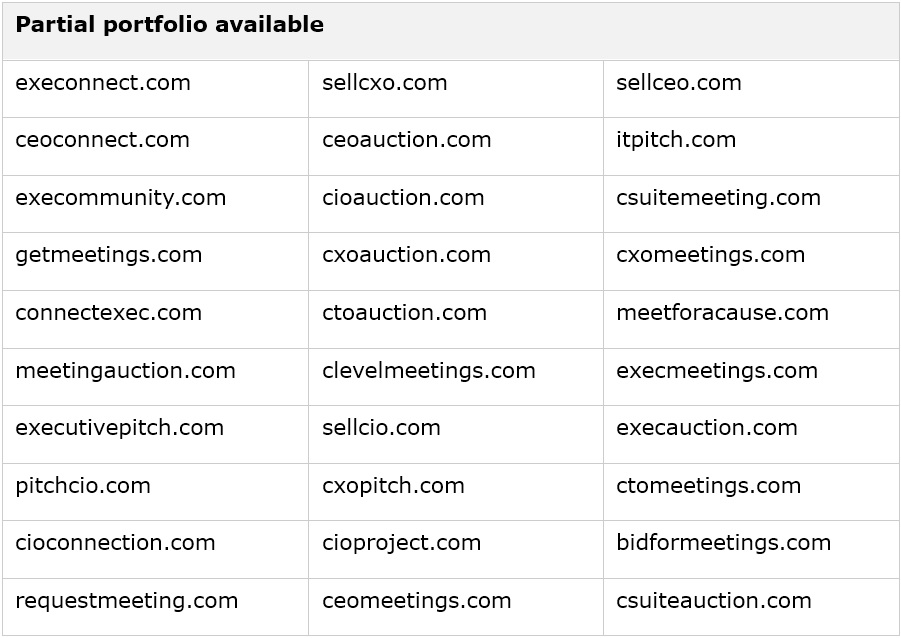Image resolution: width=901 pixels, height=638 pixels.
Task: Select the meetingauction.com domain
Action: pos(125,371)
